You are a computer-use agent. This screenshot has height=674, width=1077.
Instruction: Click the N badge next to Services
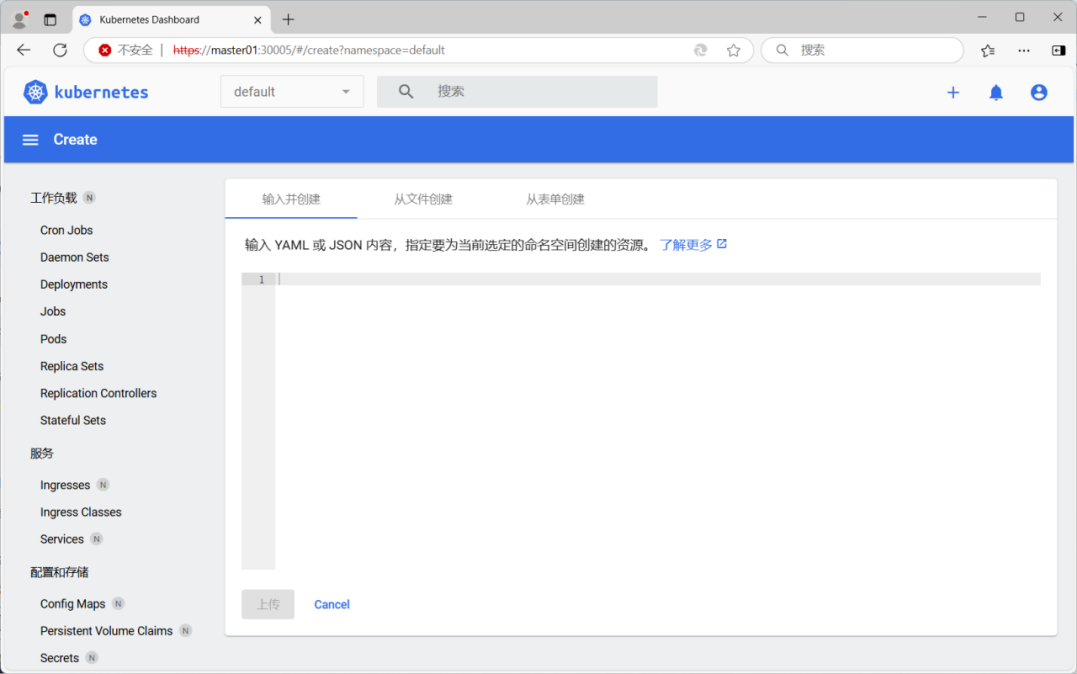97,539
